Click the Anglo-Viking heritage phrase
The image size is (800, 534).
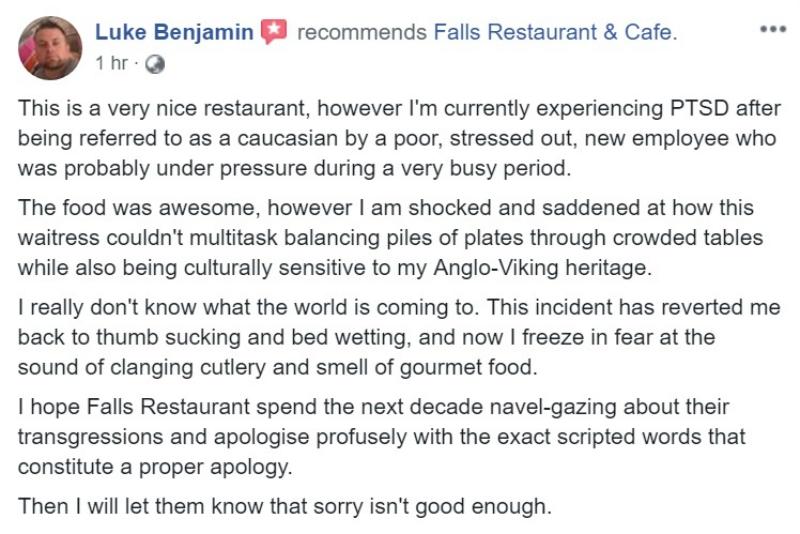pyautogui.click(x=542, y=268)
